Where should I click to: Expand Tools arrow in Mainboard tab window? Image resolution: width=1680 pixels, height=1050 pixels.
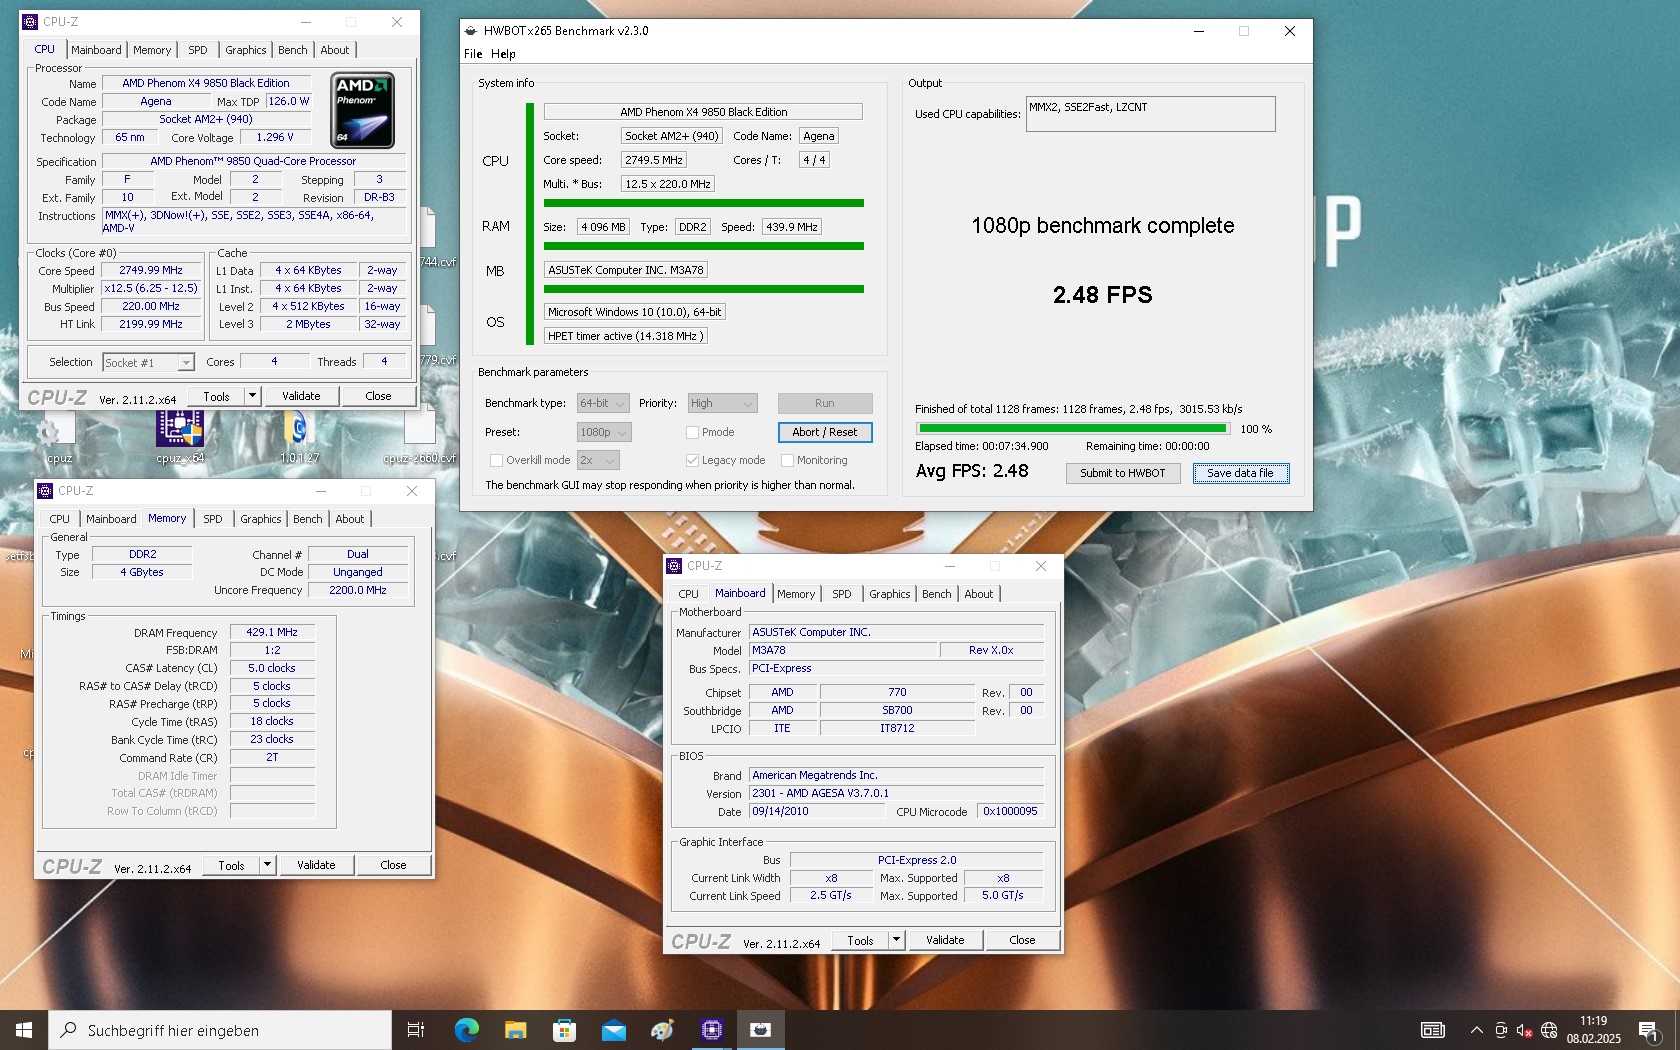coord(896,940)
